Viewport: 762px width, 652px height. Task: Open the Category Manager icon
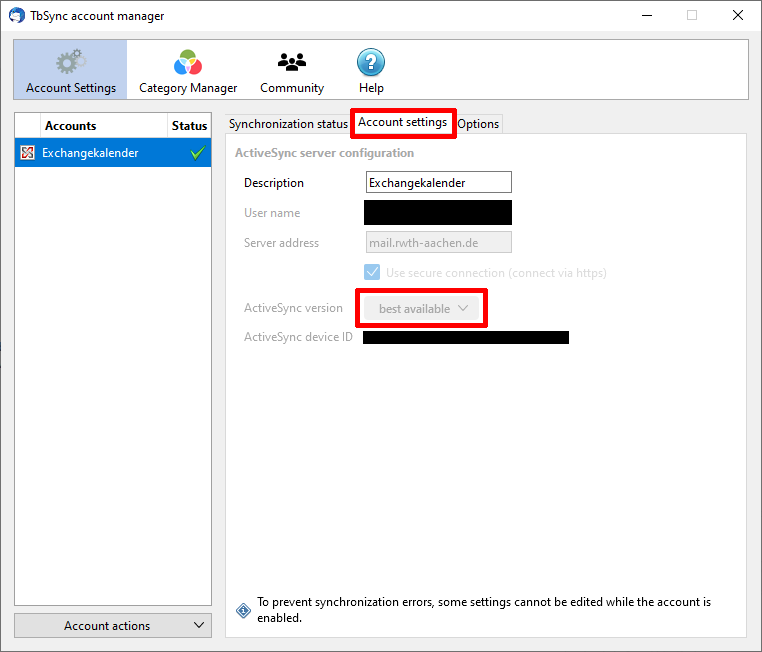(x=188, y=62)
